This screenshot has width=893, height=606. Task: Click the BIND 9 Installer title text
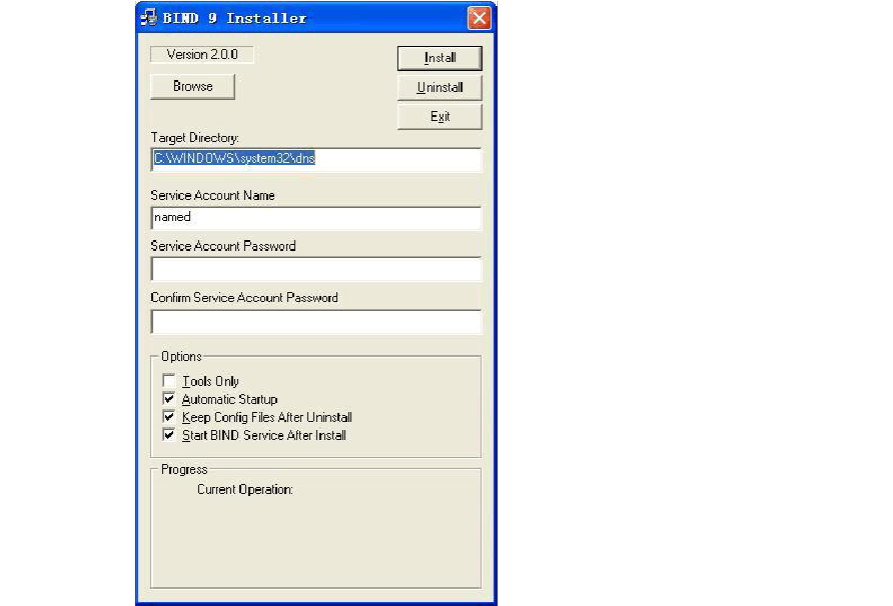point(236,18)
